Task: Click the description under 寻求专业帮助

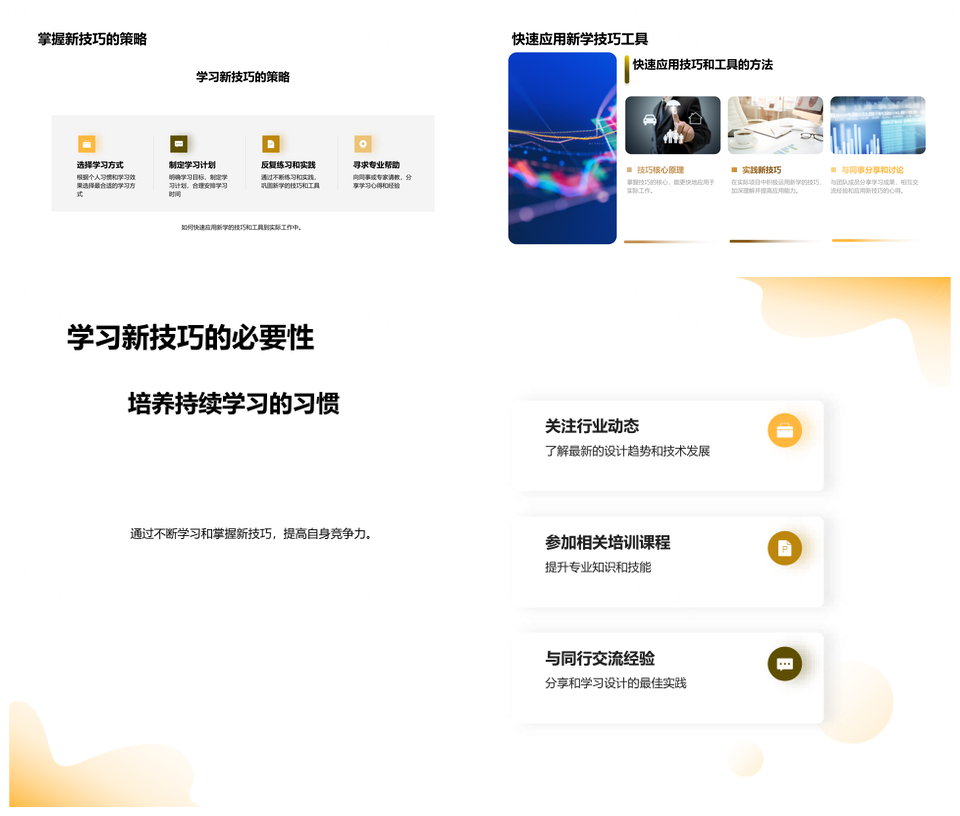Action: coord(382,181)
